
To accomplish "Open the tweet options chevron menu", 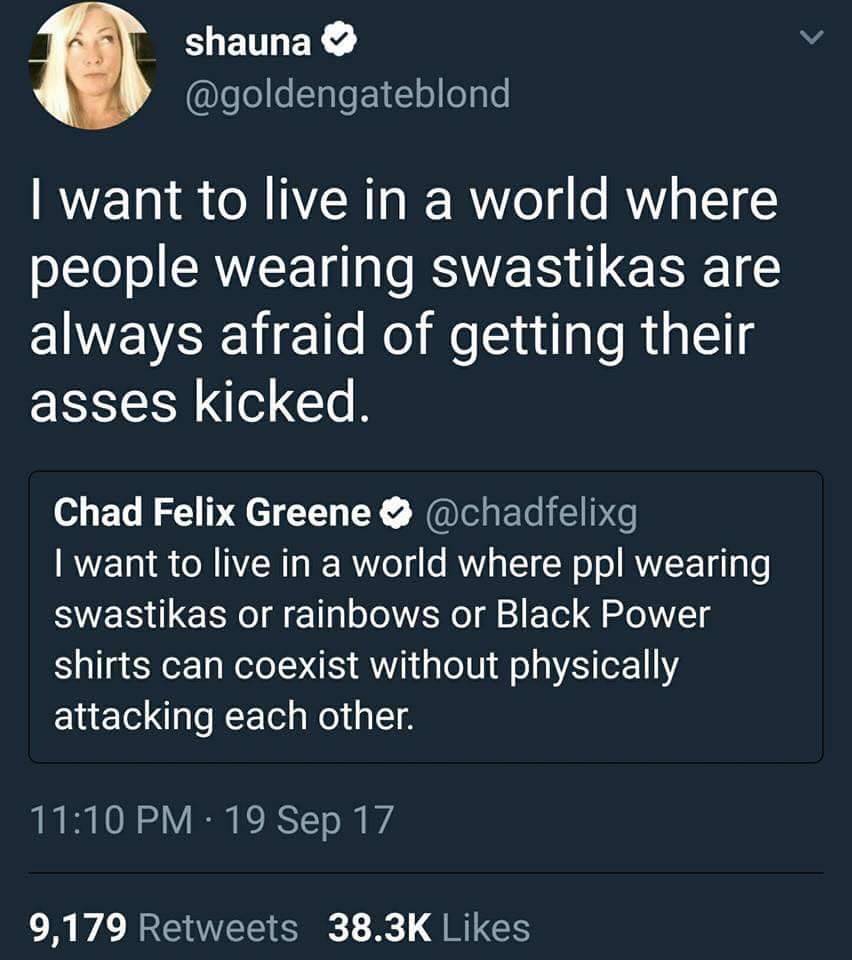I will pos(812,38).
